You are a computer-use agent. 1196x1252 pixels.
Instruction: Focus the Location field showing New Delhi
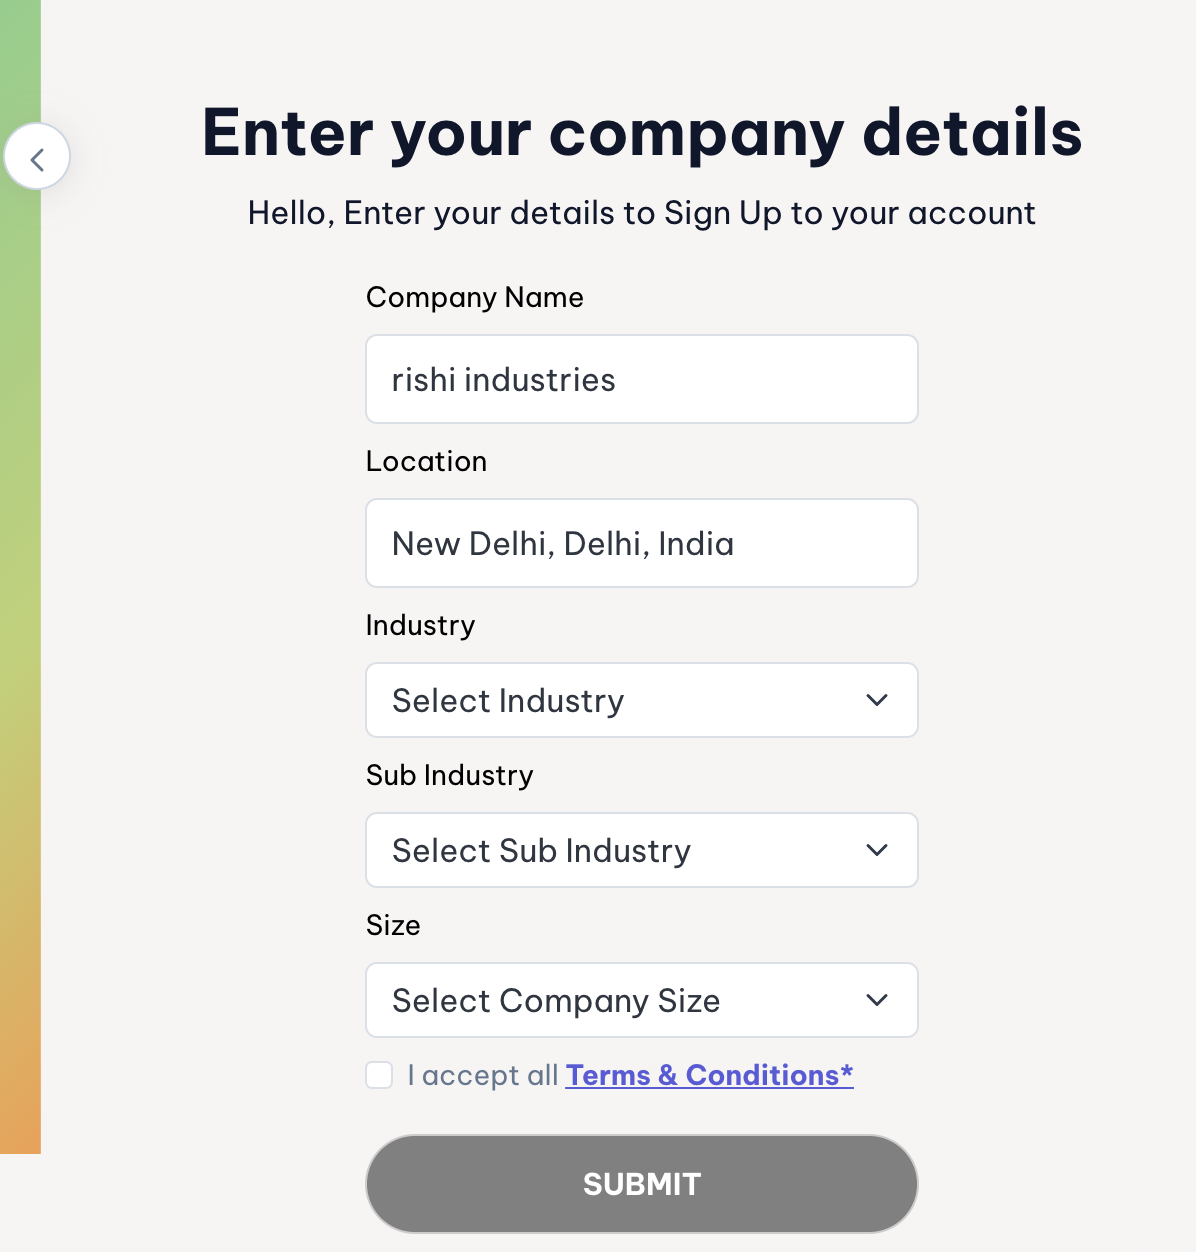point(641,544)
